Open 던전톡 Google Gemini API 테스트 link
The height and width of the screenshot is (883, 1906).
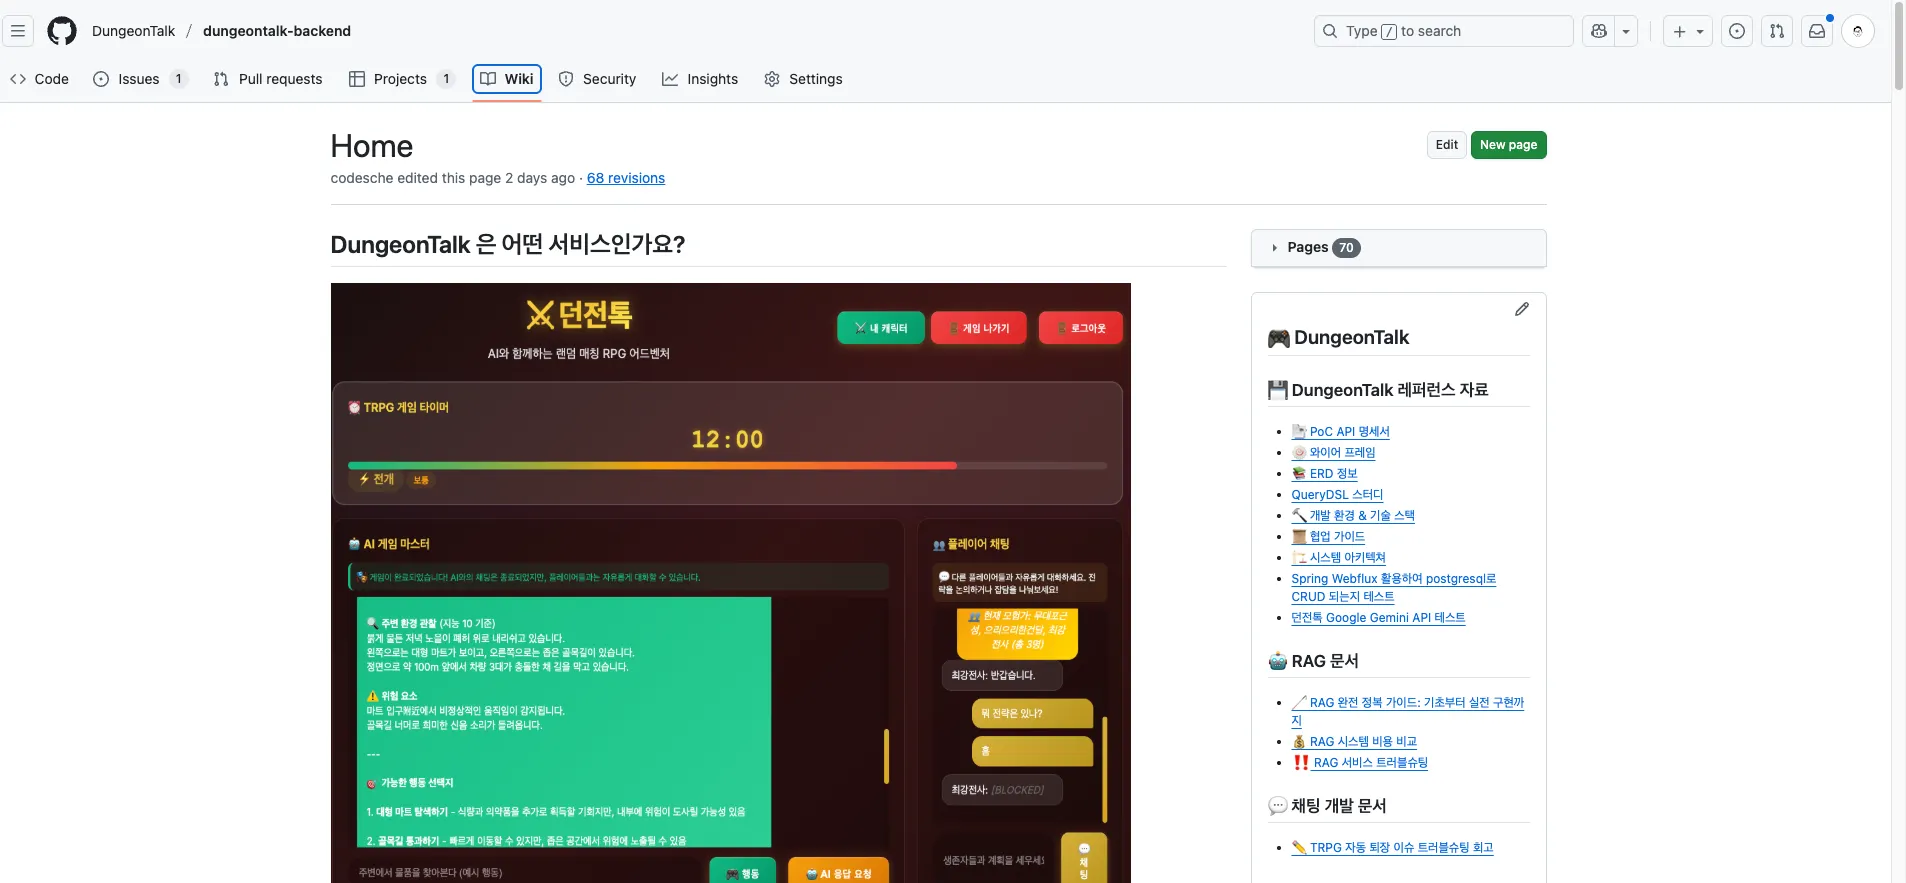(1378, 618)
